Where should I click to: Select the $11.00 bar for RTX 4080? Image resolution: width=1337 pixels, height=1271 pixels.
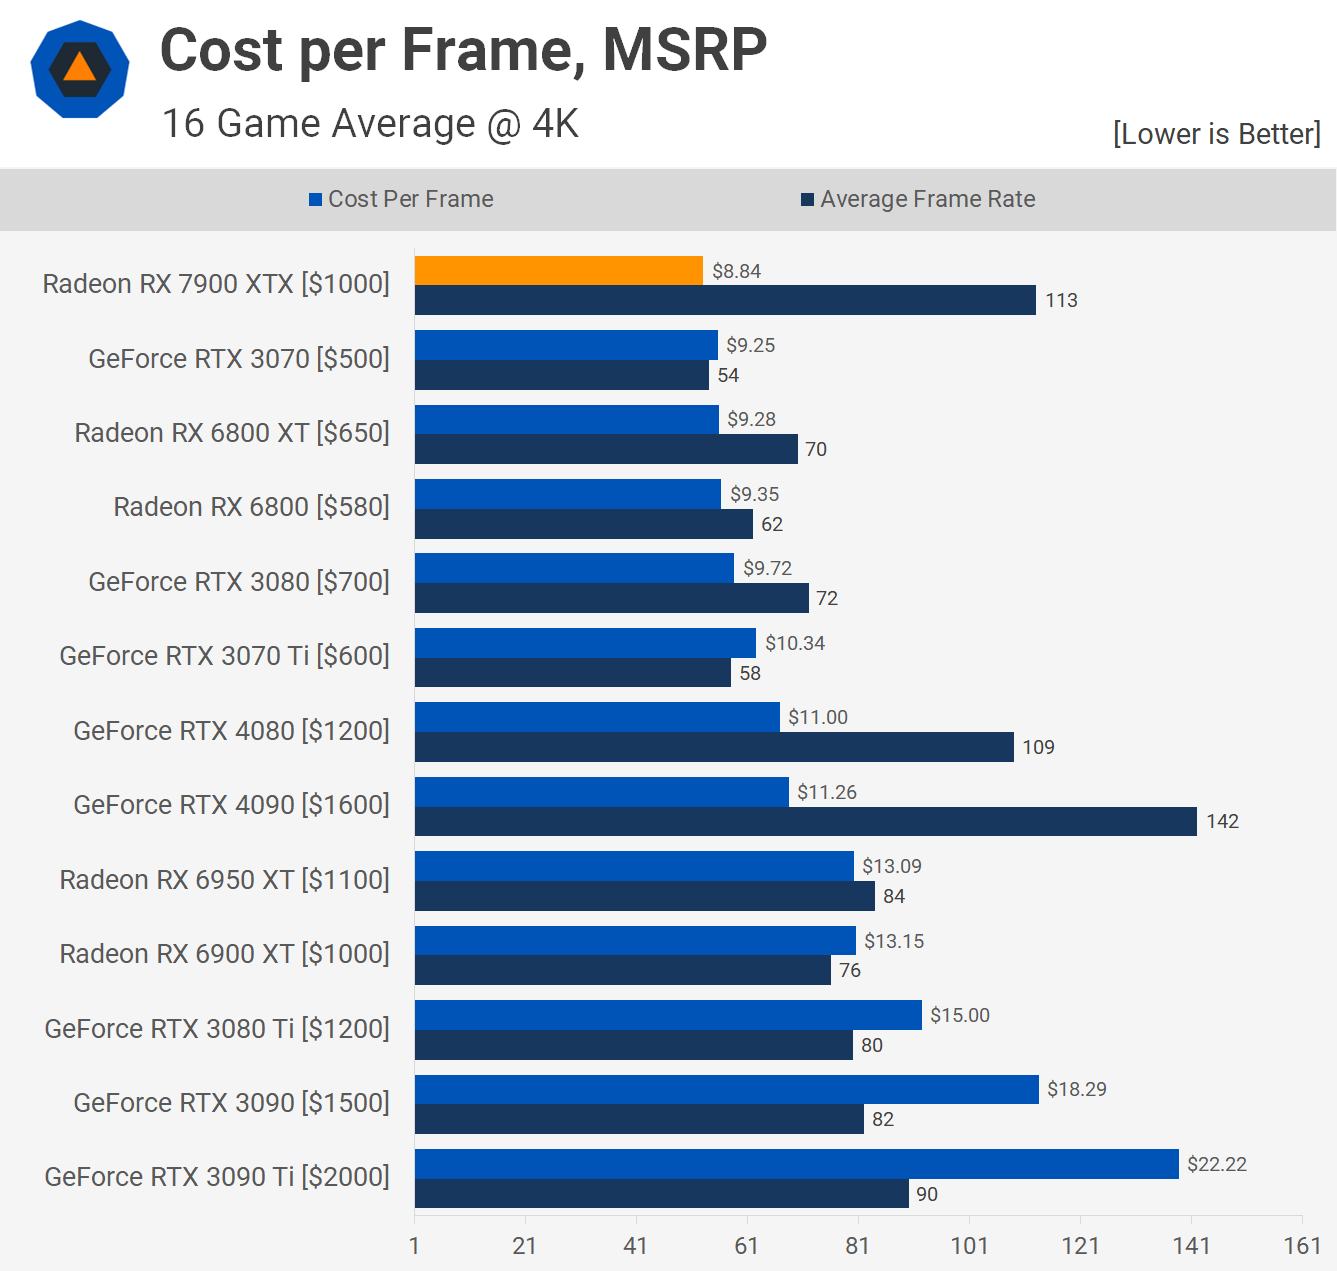[597, 717]
